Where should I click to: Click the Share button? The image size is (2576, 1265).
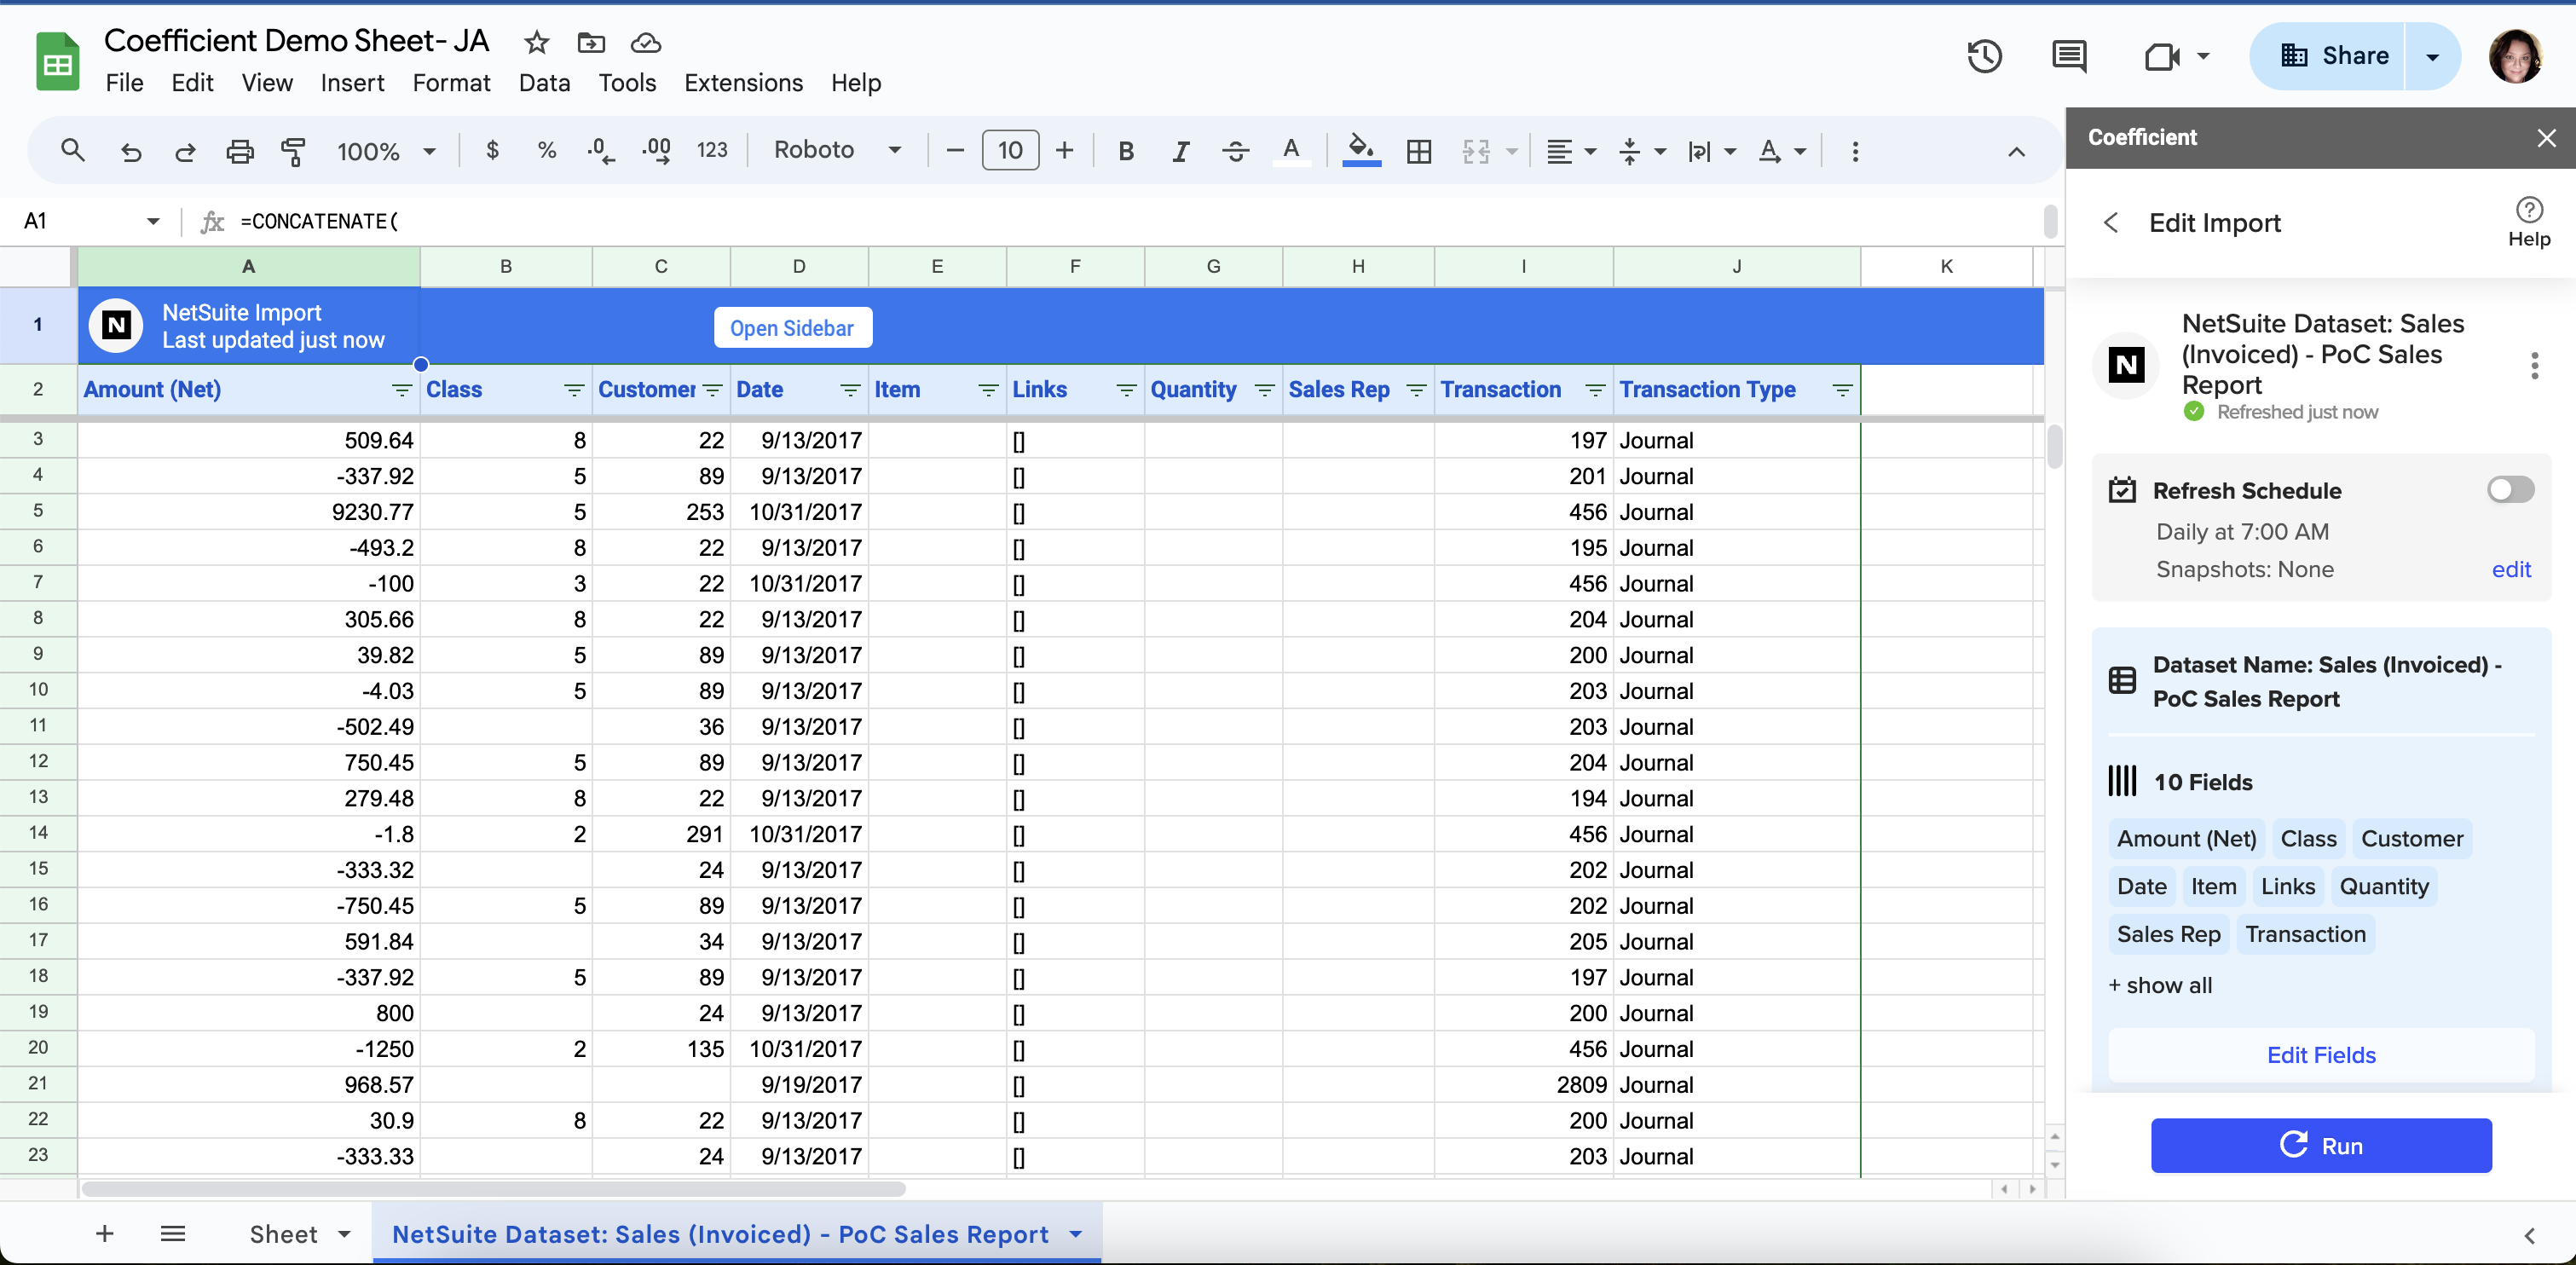(x=2336, y=56)
